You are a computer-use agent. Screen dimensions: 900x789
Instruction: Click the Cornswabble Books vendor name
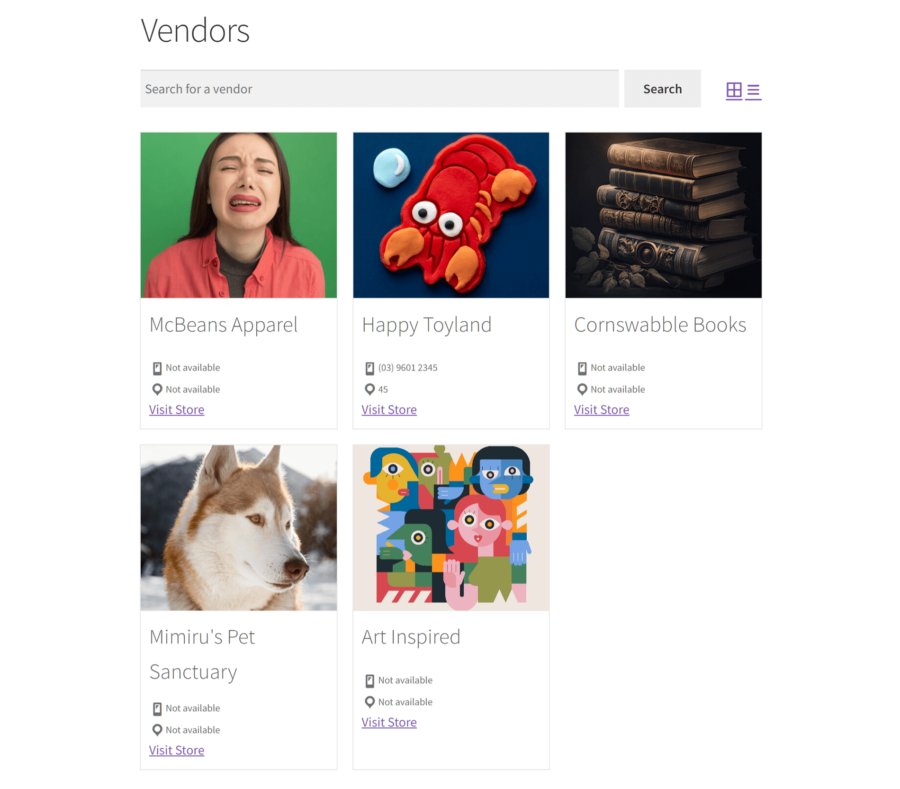tap(659, 324)
